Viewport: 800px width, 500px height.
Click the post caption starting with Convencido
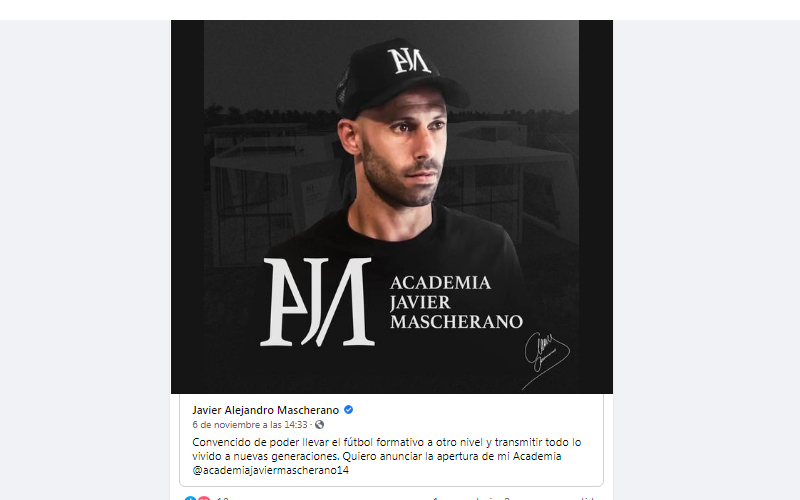click(x=387, y=456)
